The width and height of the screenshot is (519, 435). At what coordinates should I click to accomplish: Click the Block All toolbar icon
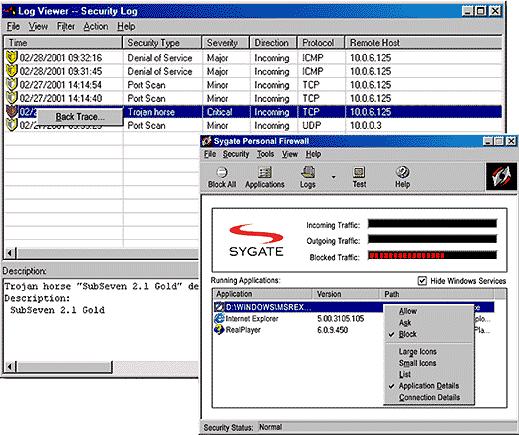click(x=222, y=177)
